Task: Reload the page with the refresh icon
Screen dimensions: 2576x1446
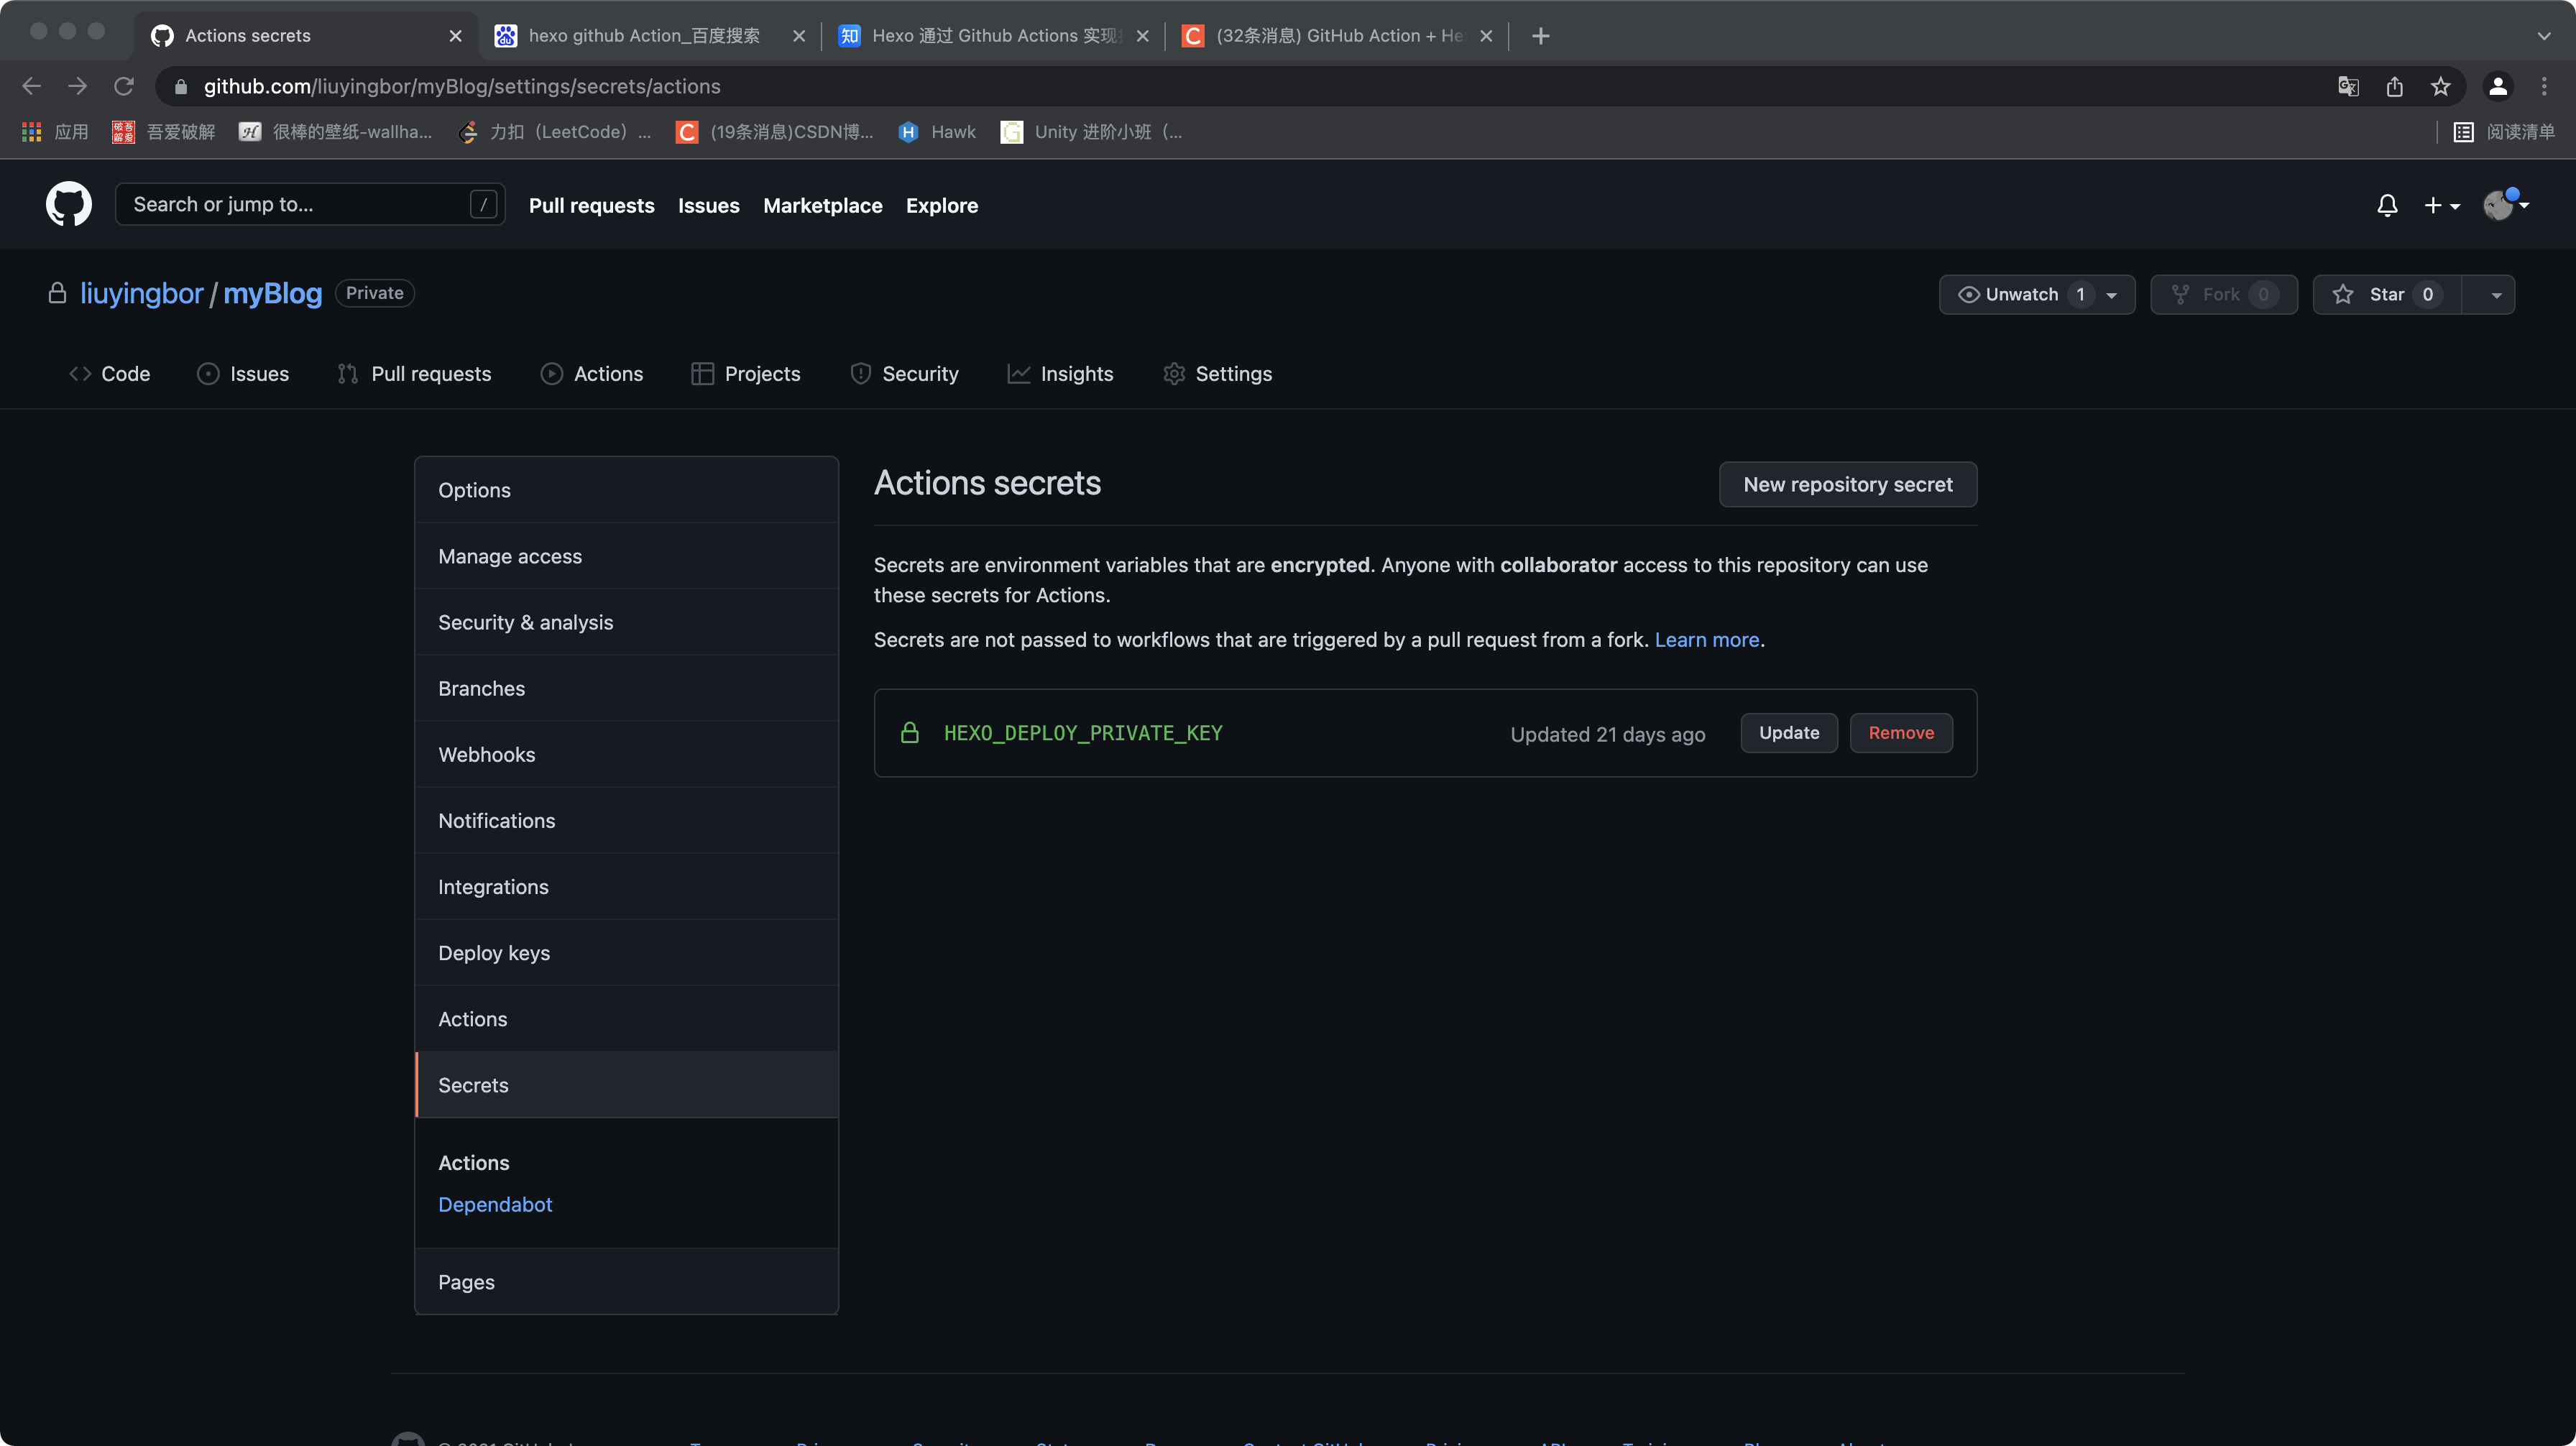Action: (123, 86)
